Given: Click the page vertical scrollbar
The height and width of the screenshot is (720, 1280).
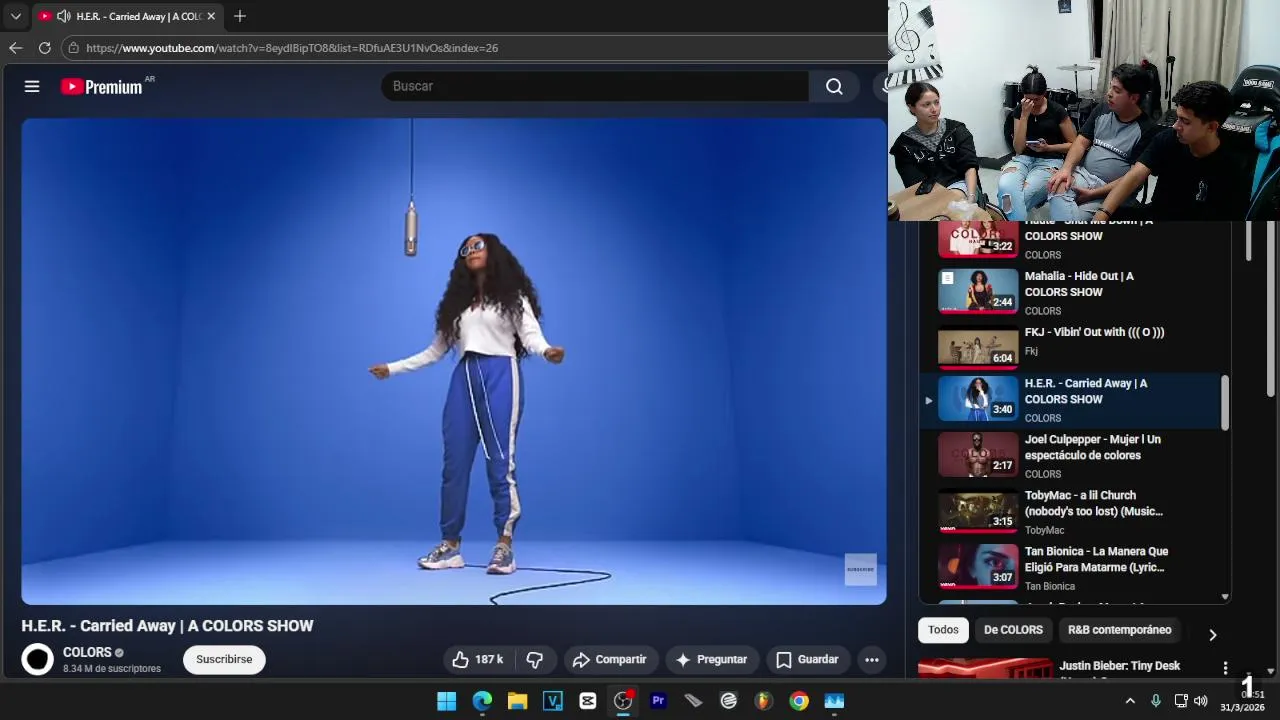Looking at the screenshot, I should pos(1271,309).
